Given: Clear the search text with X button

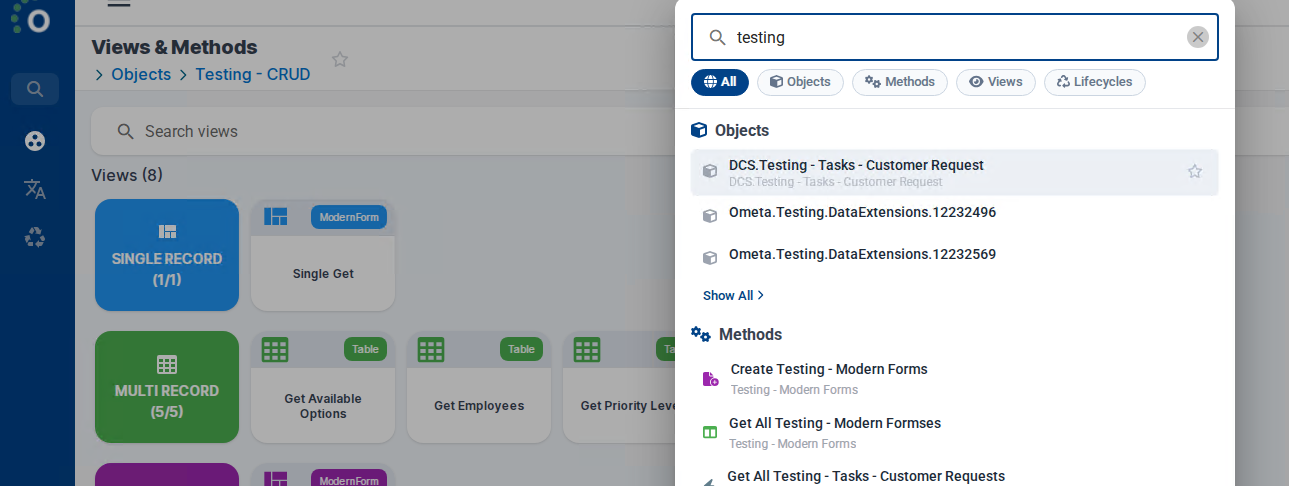Looking at the screenshot, I should point(1198,37).
